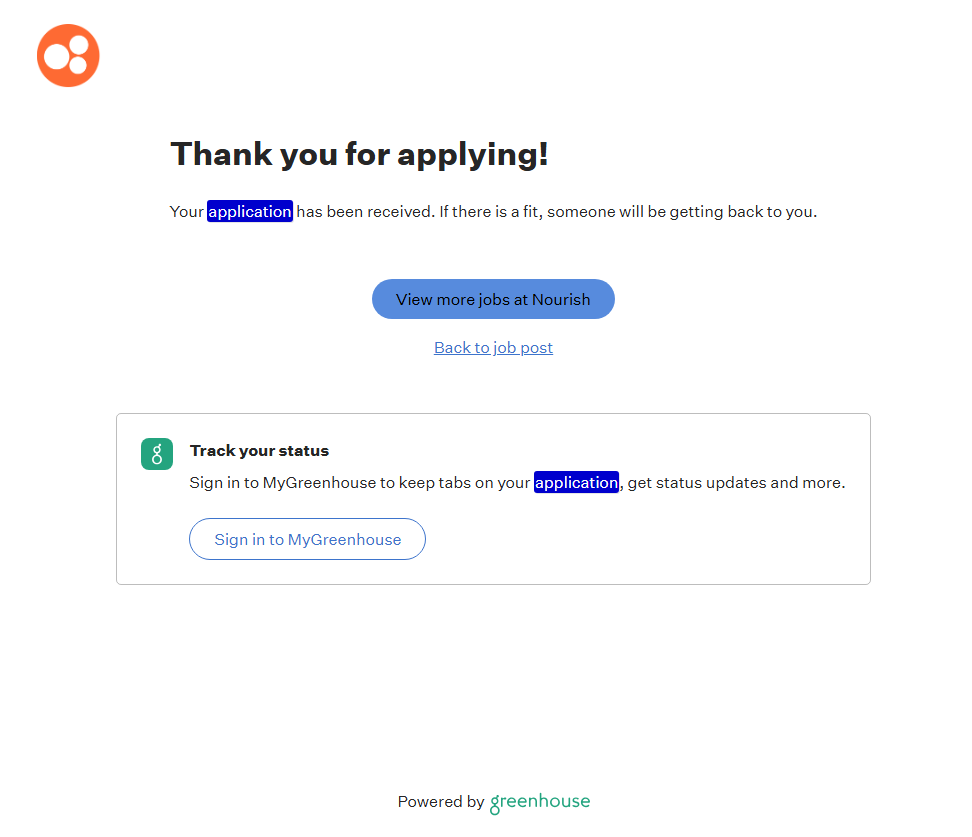Click the orange Nourish logo

tap(68, 55)
